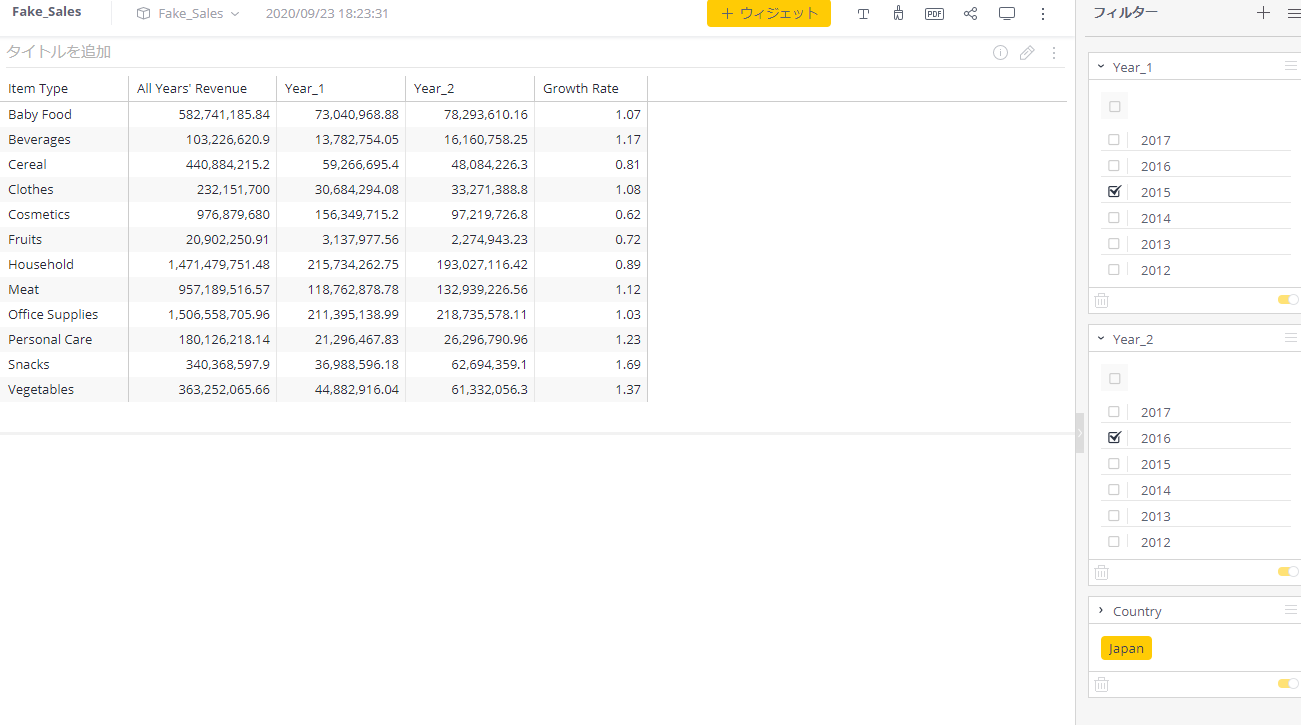Add a new filter with plus icon
Screen dimensions: 1301x725
(1263, 13)
